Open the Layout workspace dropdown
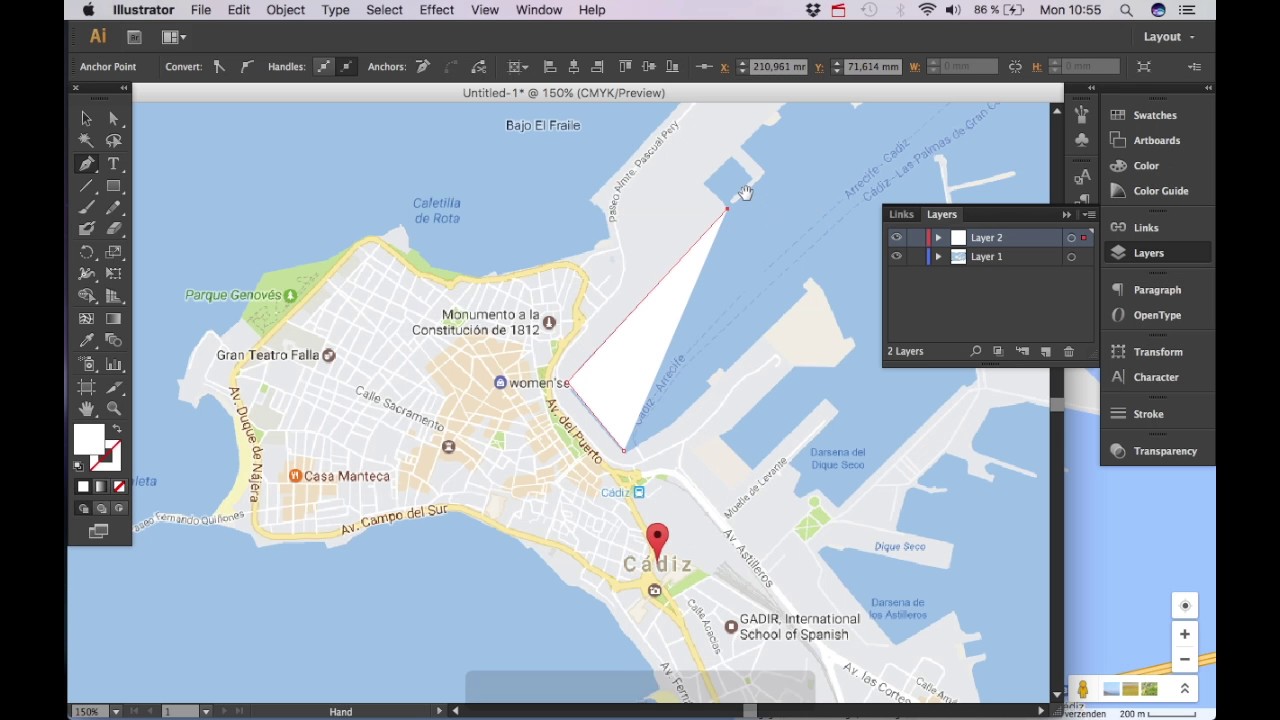The height and width of the screenshot is (720, 1280). (x=1169, y=37)
